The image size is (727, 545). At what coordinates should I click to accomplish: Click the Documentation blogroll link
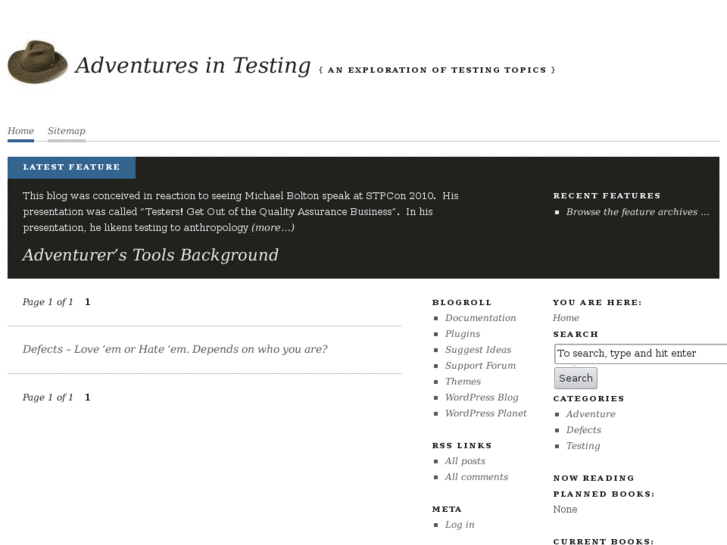tap(480, 318)
